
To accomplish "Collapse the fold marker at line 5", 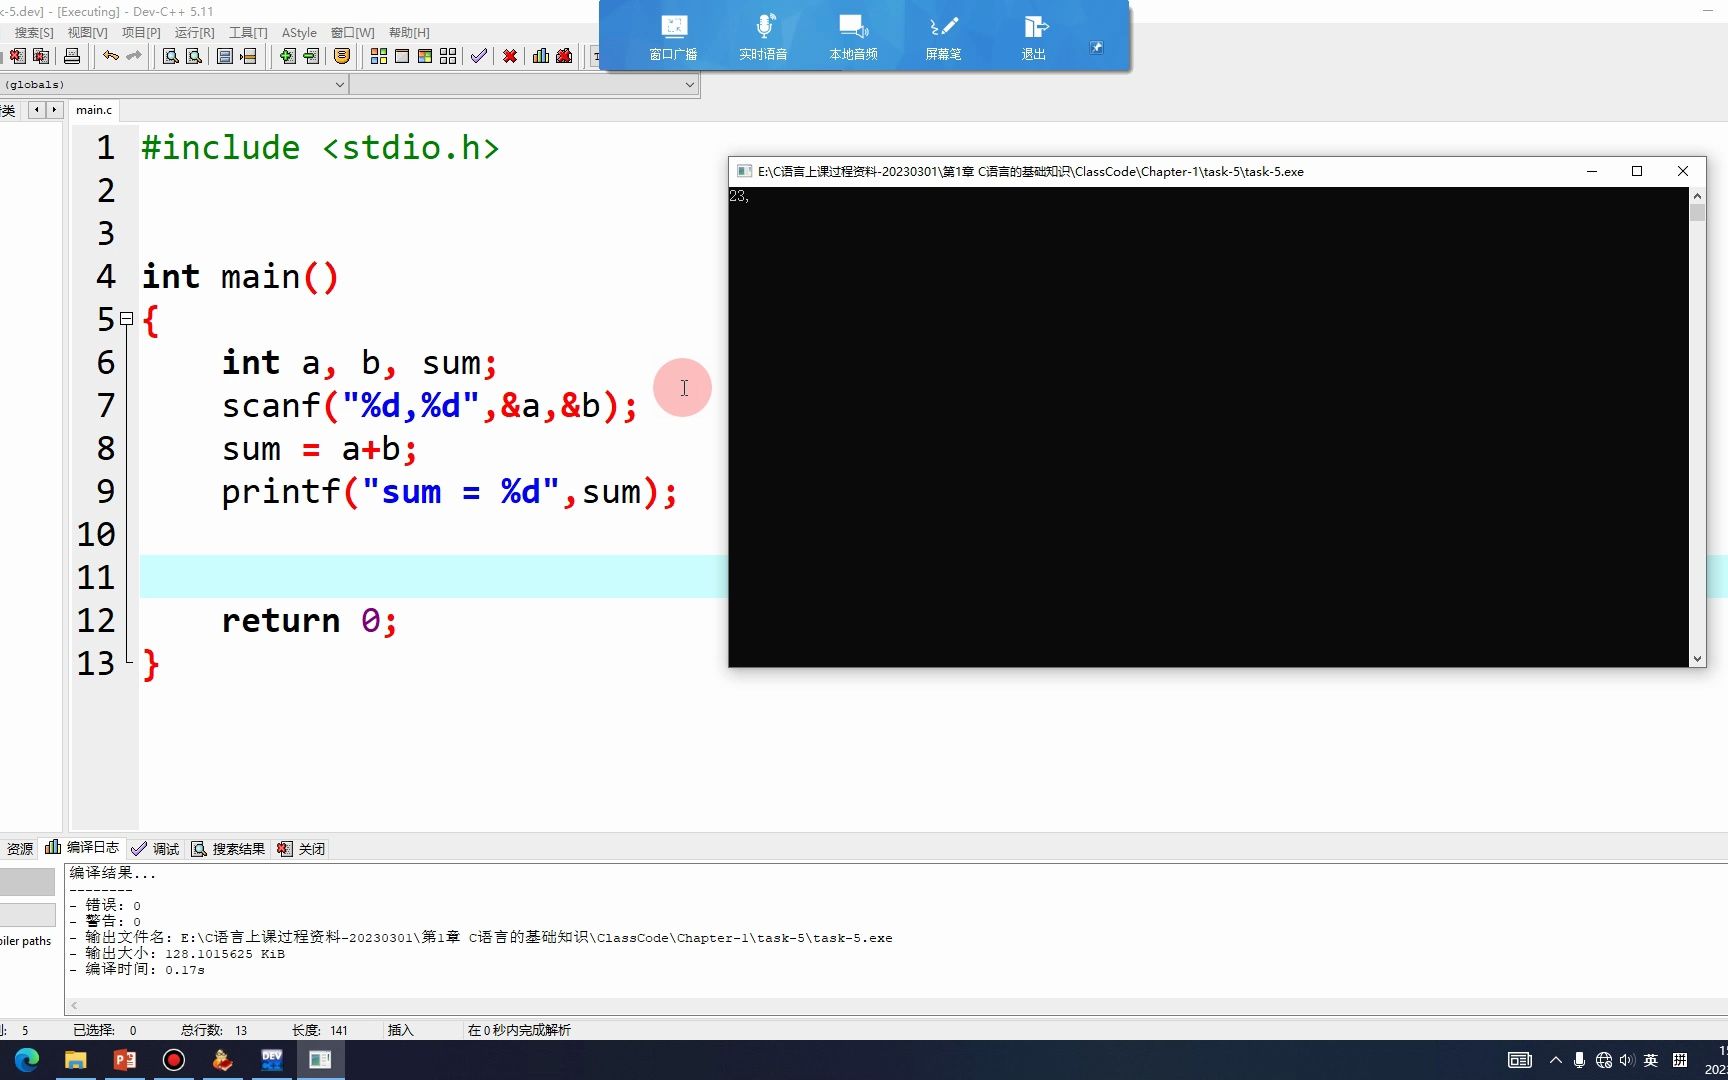I will (x=127, y=319).
